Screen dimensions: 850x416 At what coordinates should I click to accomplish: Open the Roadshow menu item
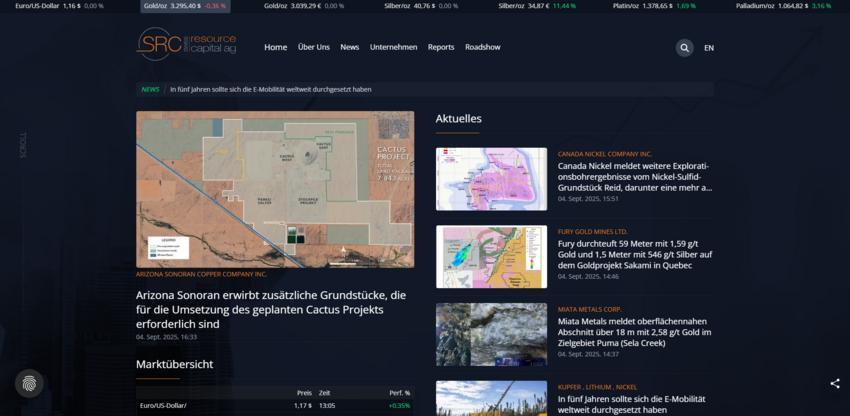[482, 47]
